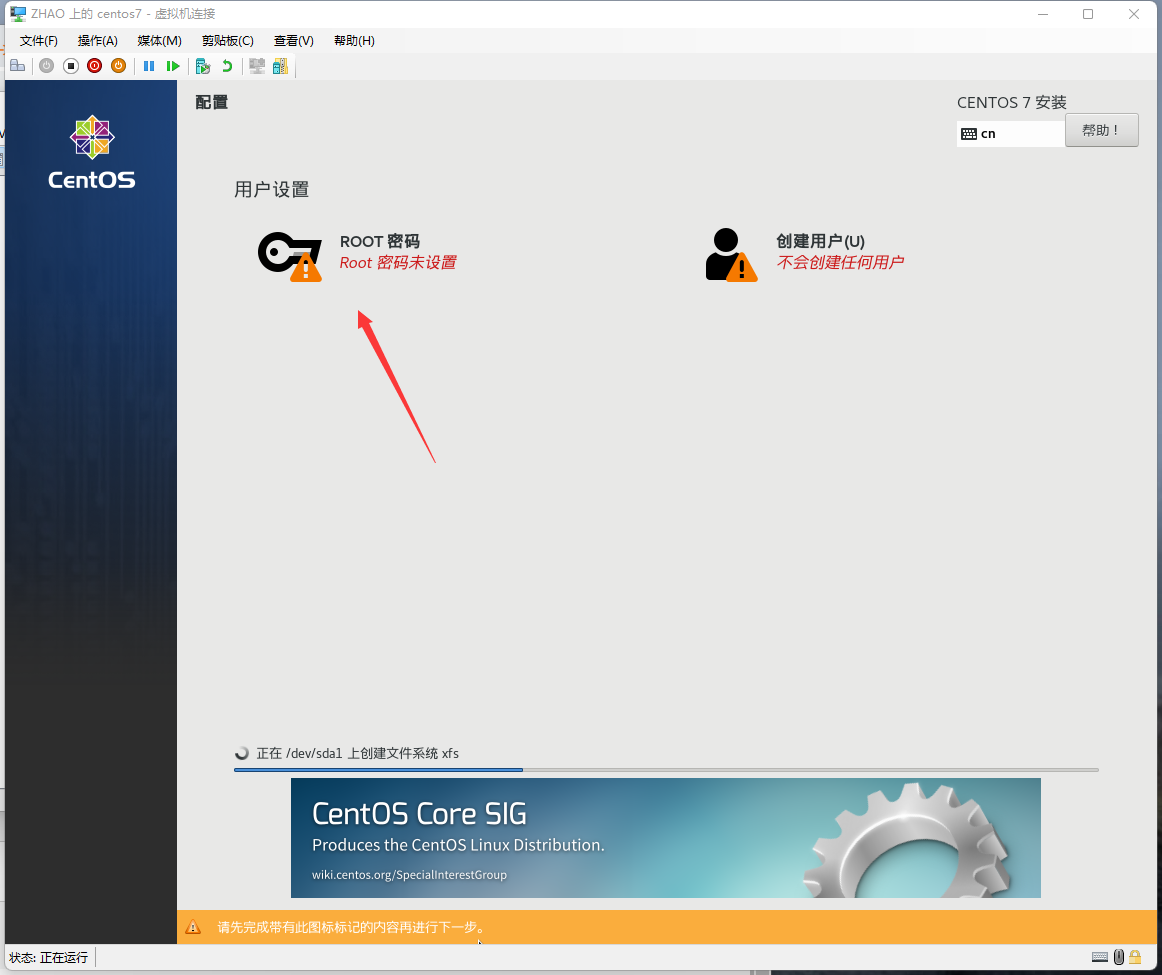This screenshot has width=1162, height=975.
Task: Create a checkpoint using the toolbar icon
Action: pos(202,66)
